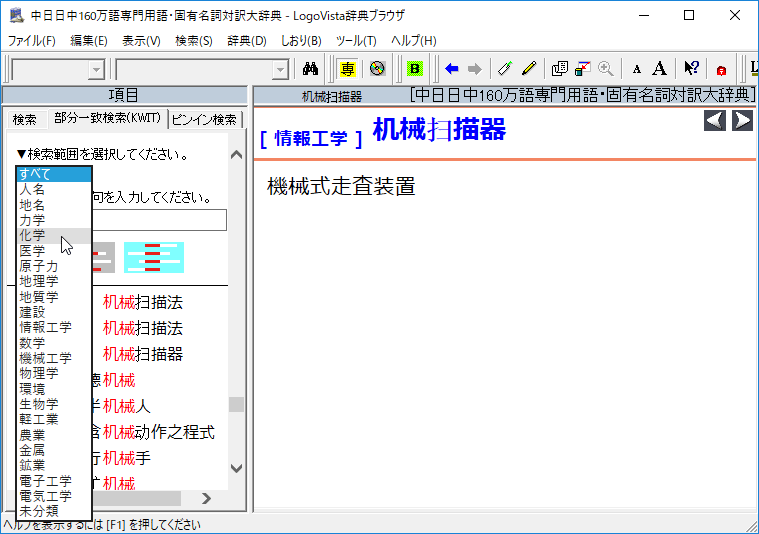The width and height of the screenshot is (759, 534).
Task: Open the 辞典(D) menu
Action: [247, 41]
